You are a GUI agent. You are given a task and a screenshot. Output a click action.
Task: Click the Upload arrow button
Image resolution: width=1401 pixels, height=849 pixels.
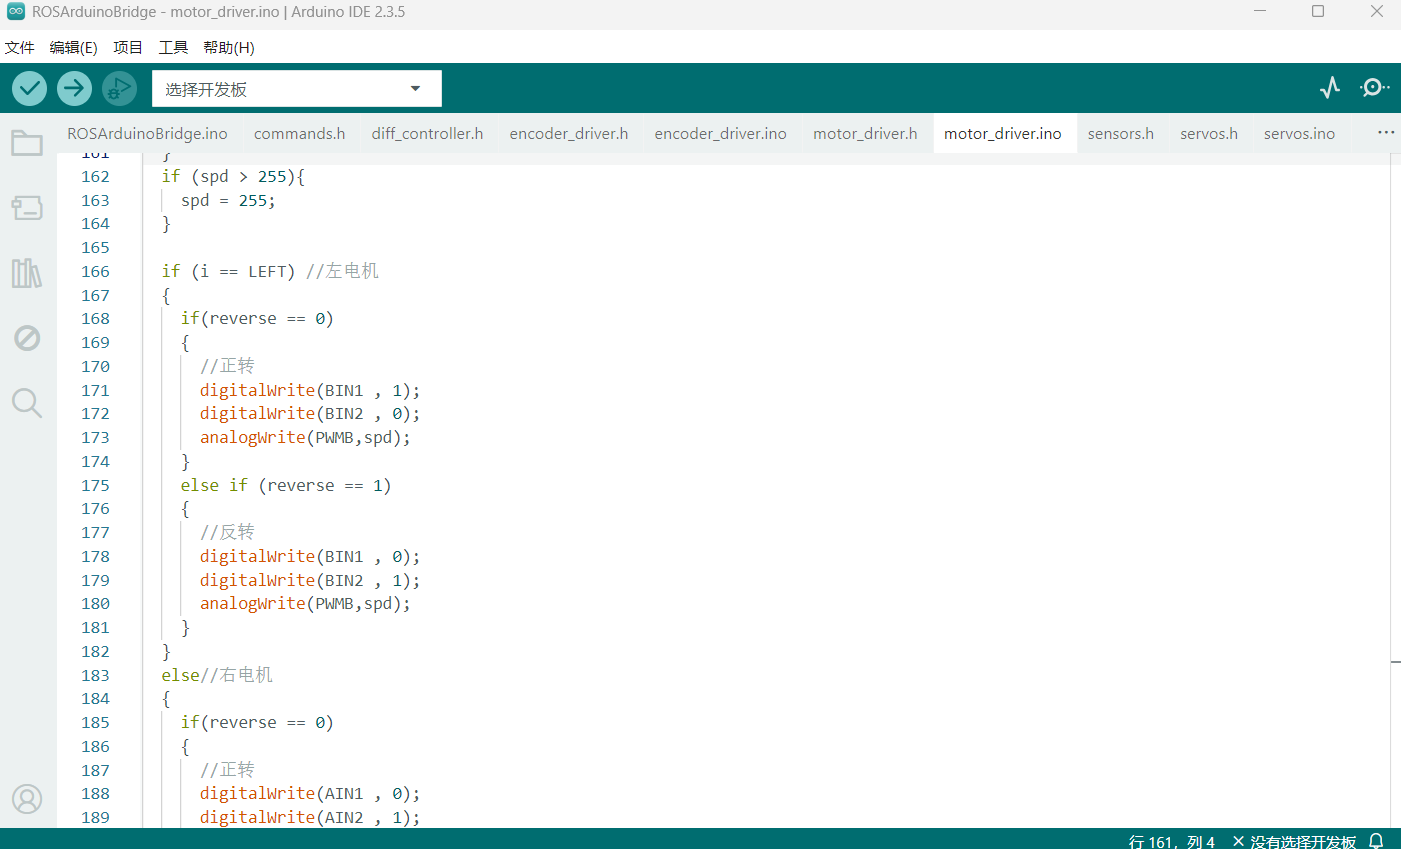[74, 89]
